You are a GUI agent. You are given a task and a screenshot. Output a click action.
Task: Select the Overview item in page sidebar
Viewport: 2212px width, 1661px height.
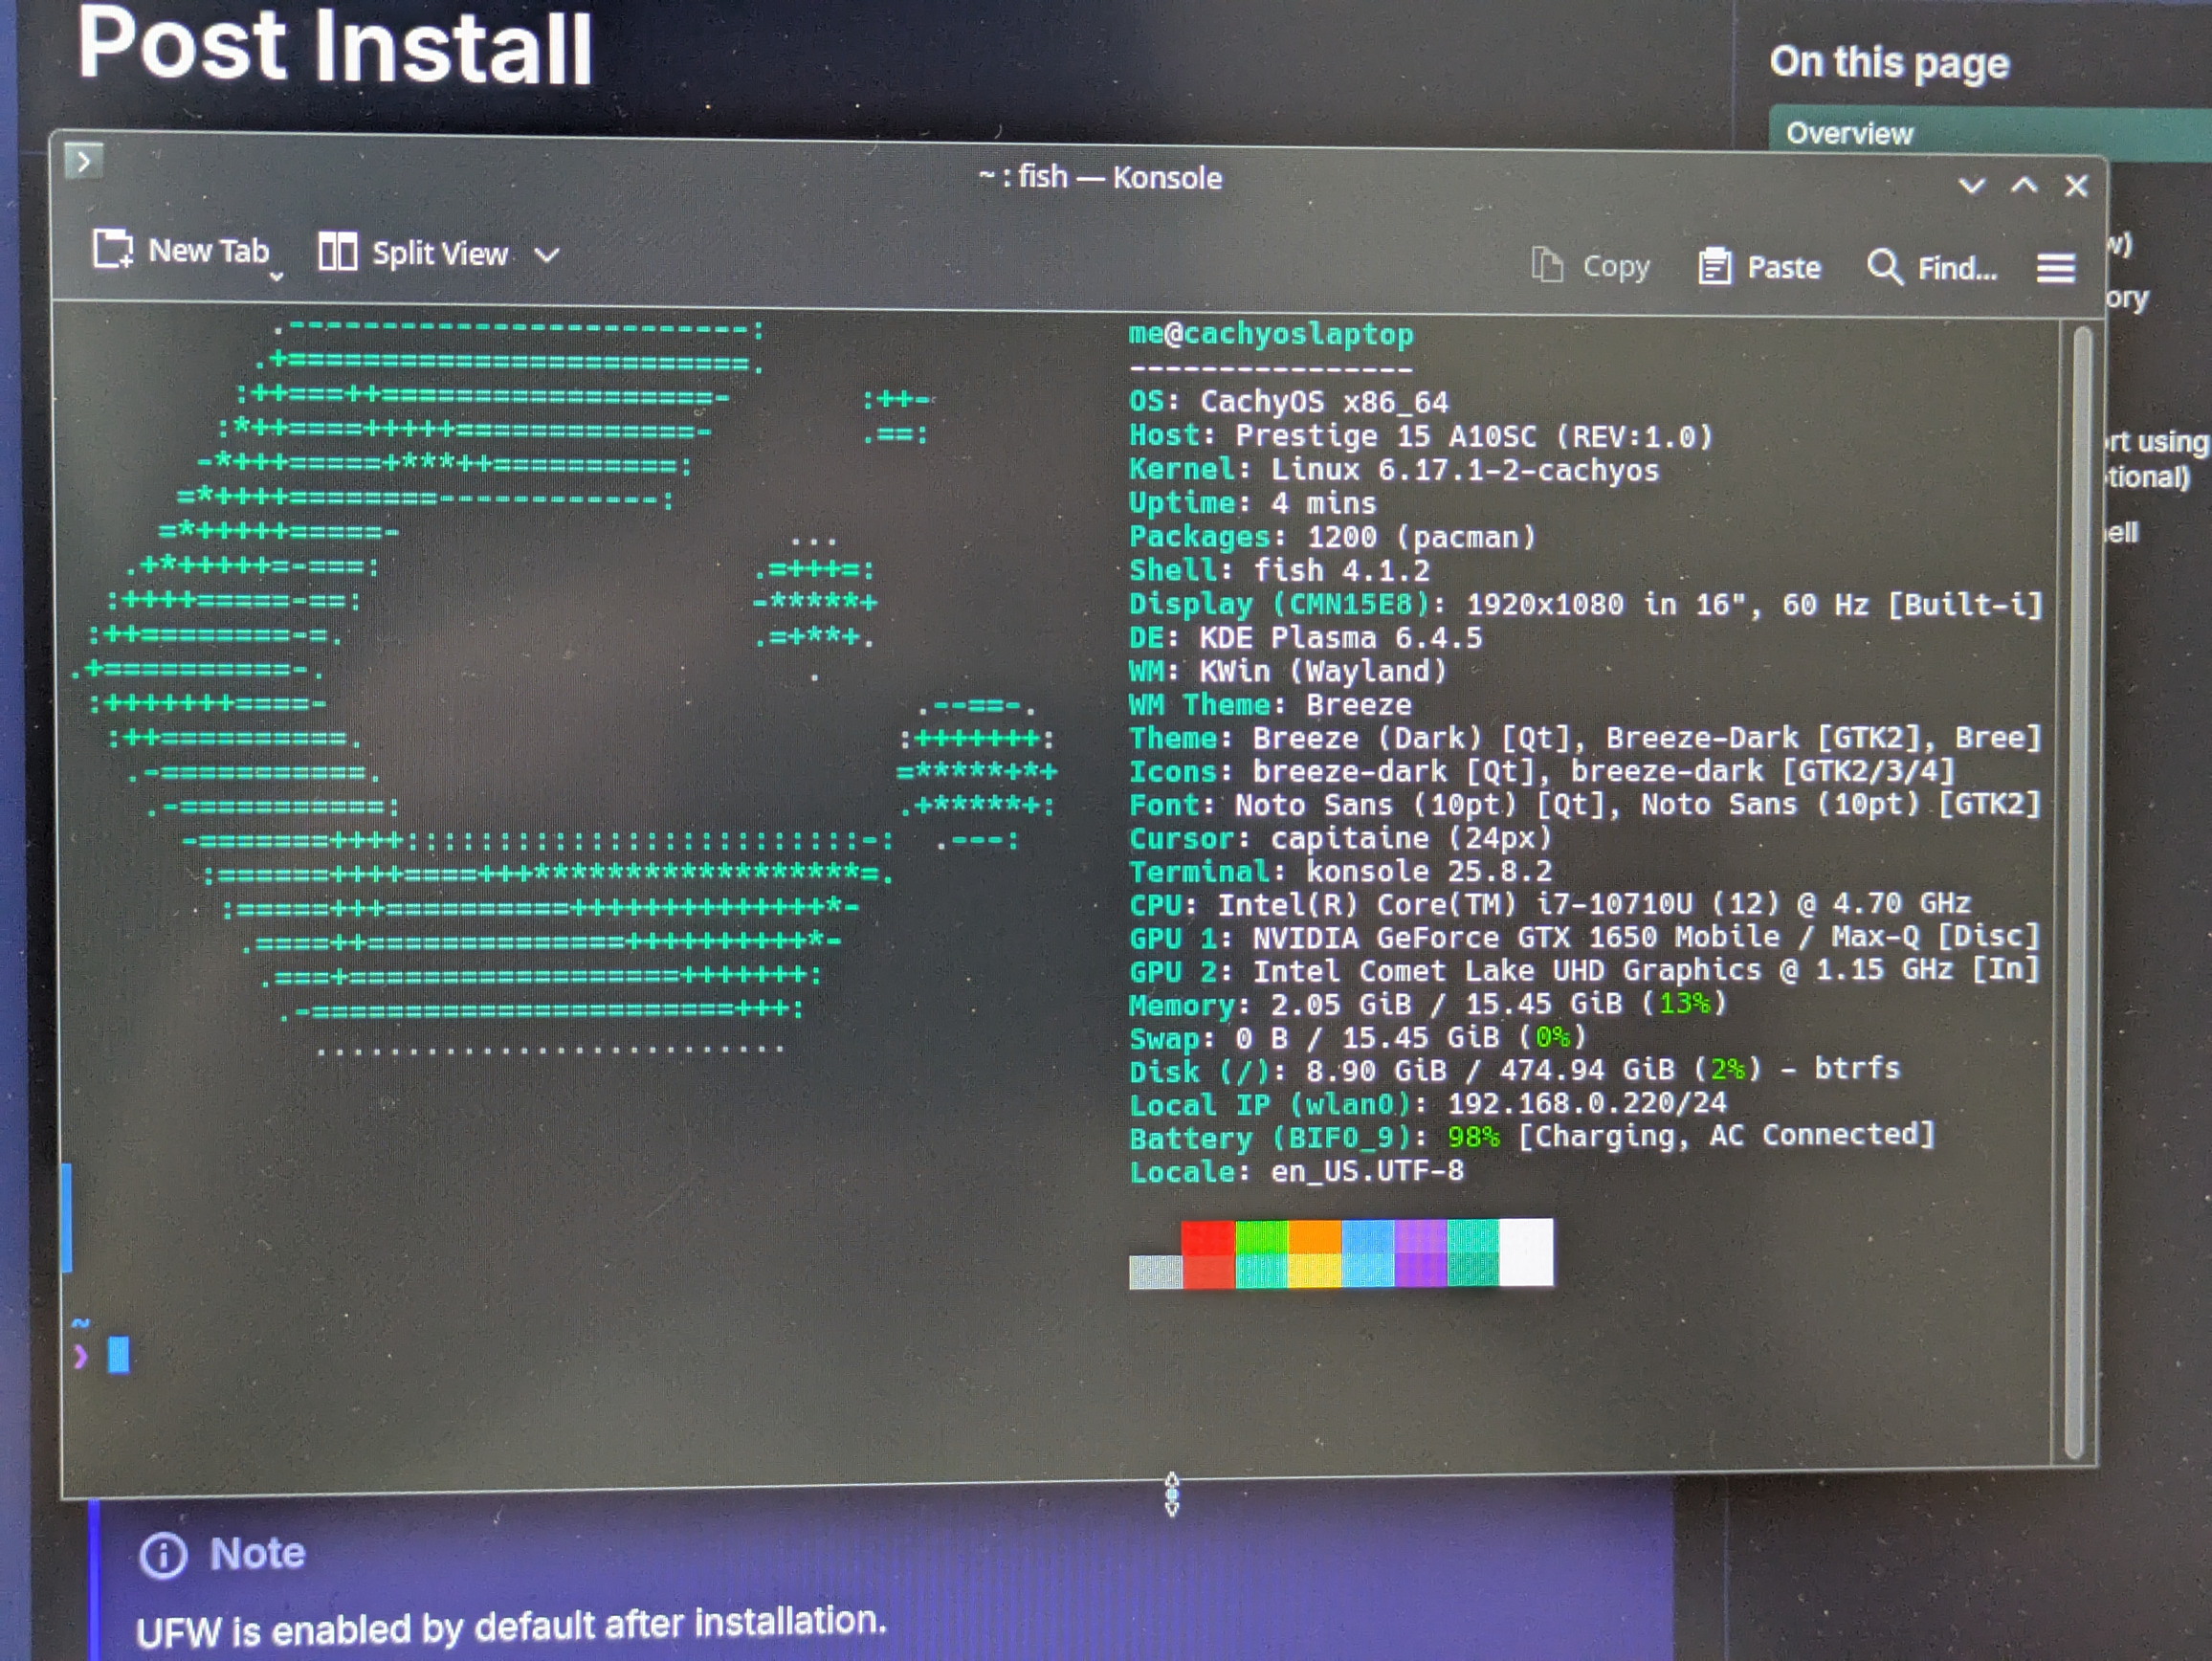click(x=1849, y=134)
